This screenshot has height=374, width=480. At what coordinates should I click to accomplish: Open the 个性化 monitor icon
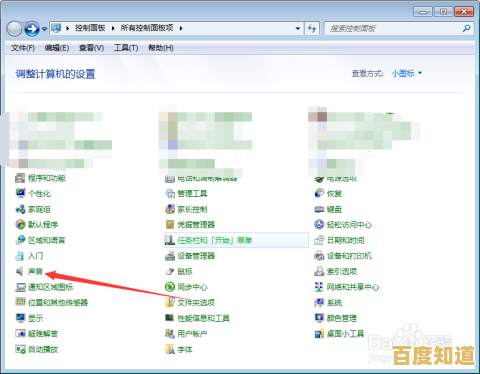(x=20, y=193)
